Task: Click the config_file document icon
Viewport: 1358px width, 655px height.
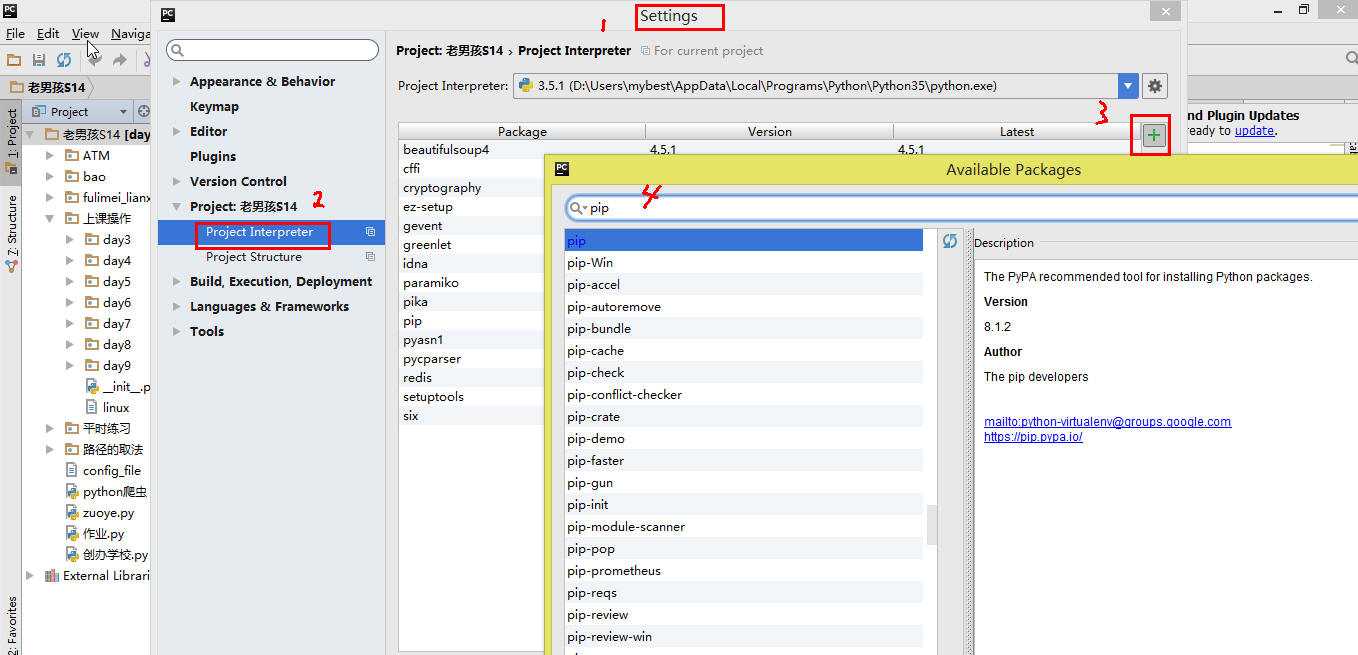Action: coord(72,470)
